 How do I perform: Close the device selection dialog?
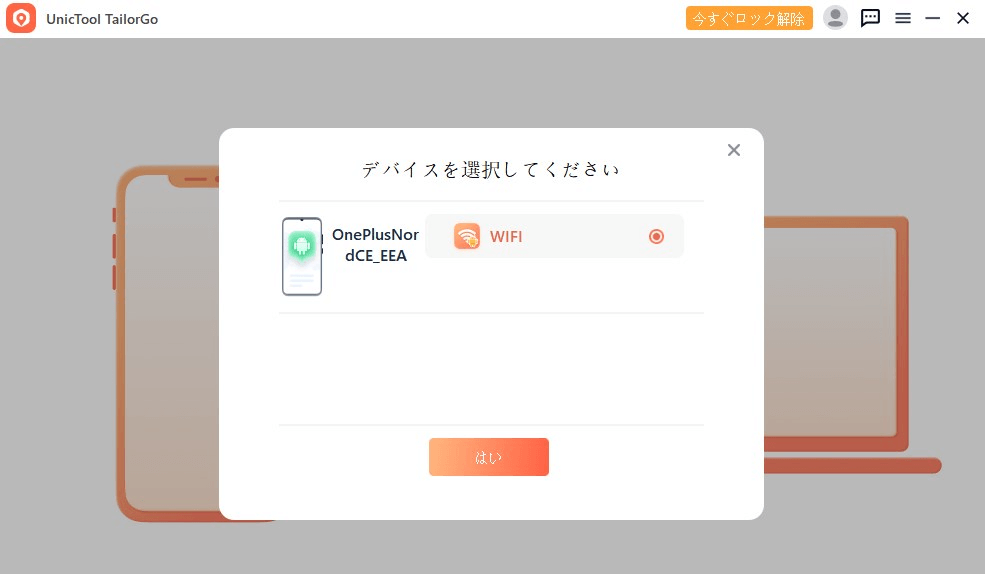point(734,150)
